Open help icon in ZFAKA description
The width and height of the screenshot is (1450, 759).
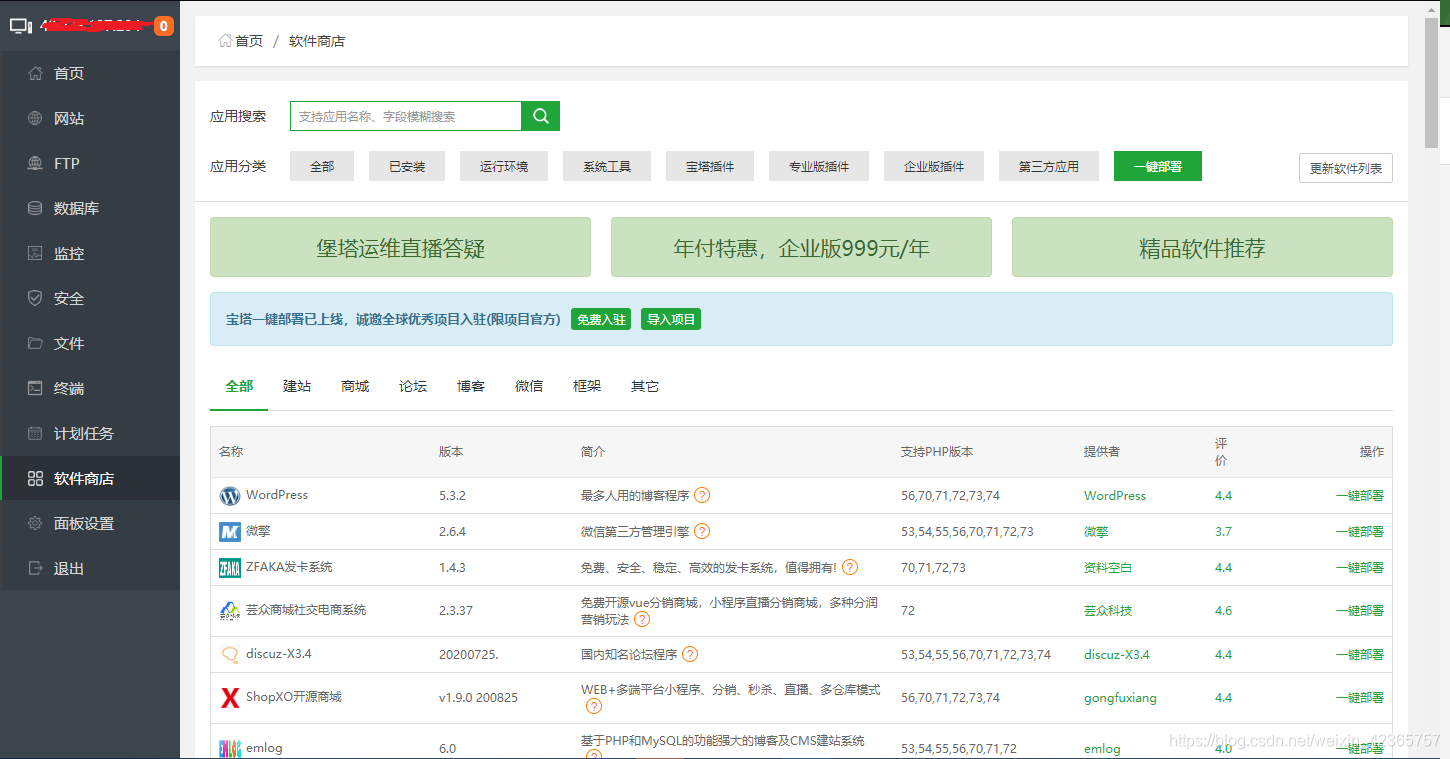point(850,567)
